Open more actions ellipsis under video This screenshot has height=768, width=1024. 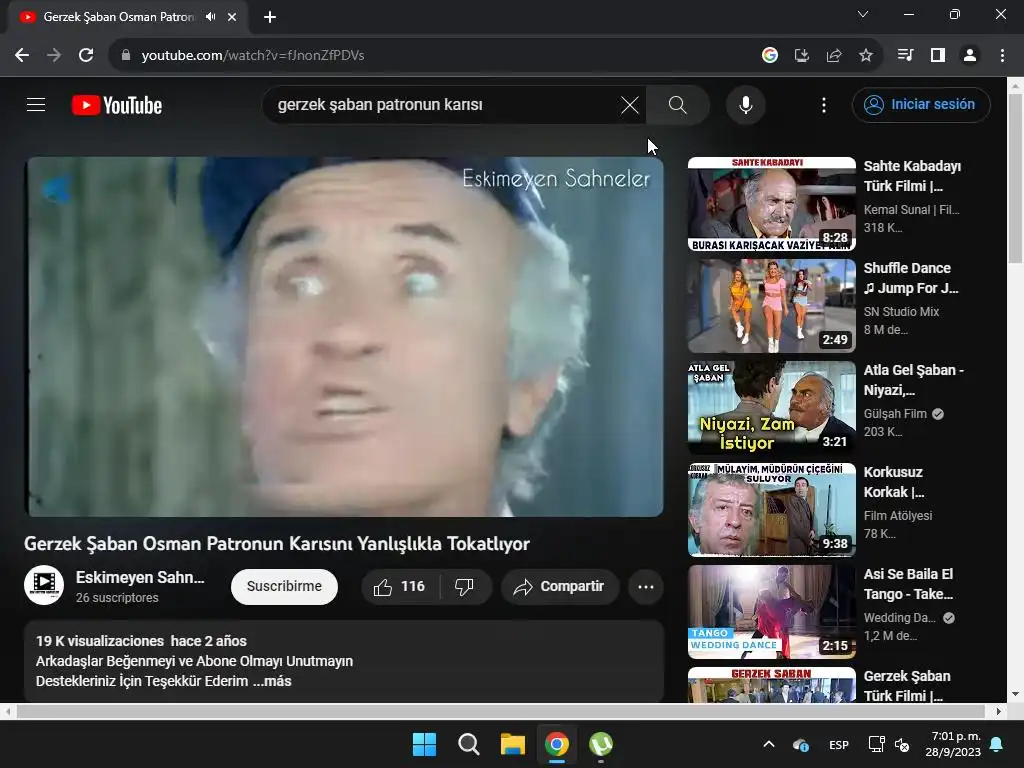coord(646,586)
